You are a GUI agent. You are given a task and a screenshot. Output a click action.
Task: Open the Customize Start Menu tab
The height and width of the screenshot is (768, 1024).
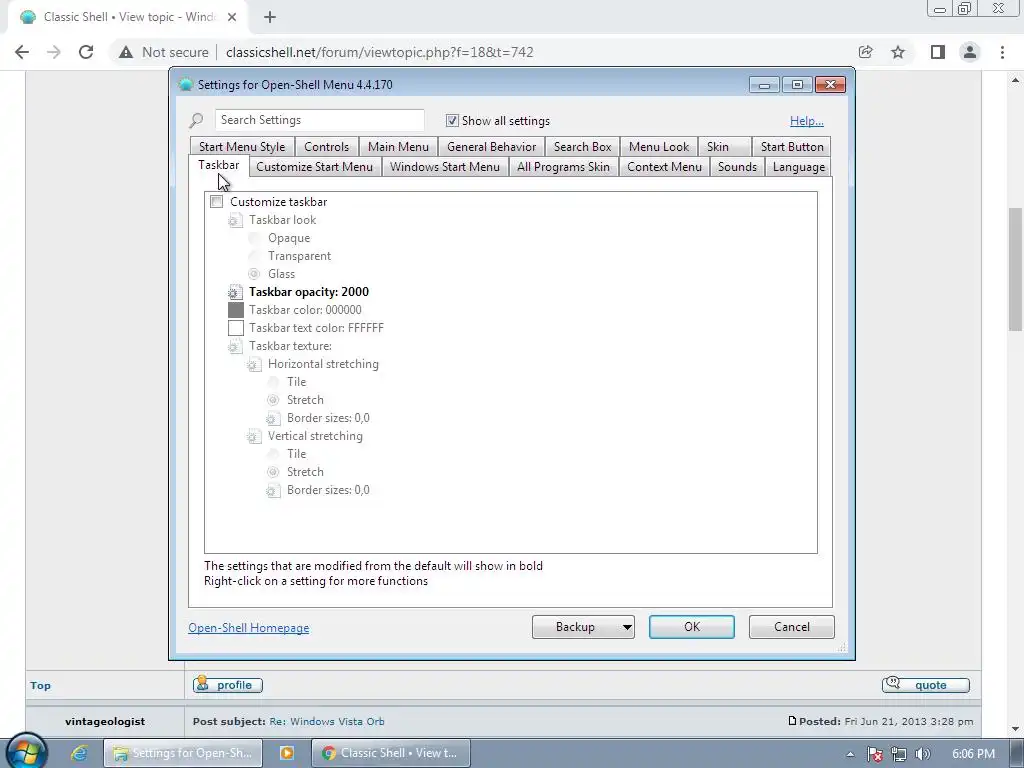(315, 167)
